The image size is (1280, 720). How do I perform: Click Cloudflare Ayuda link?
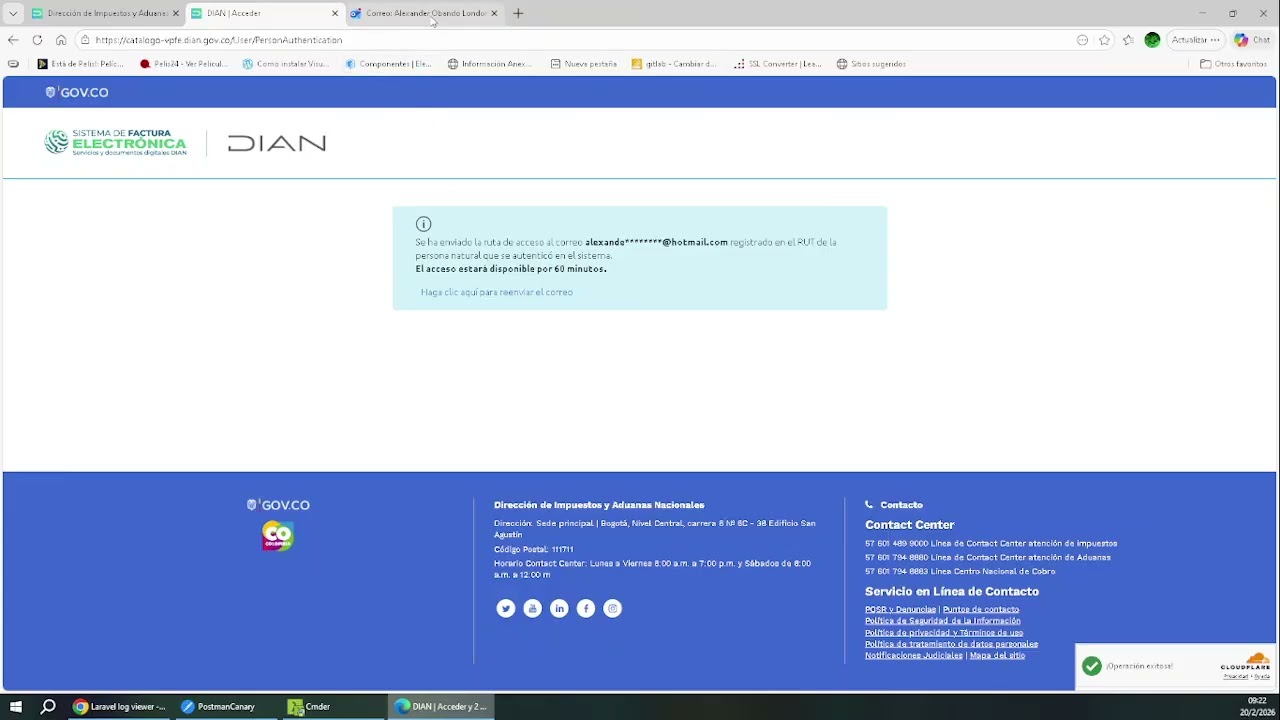coord(1262,676)
